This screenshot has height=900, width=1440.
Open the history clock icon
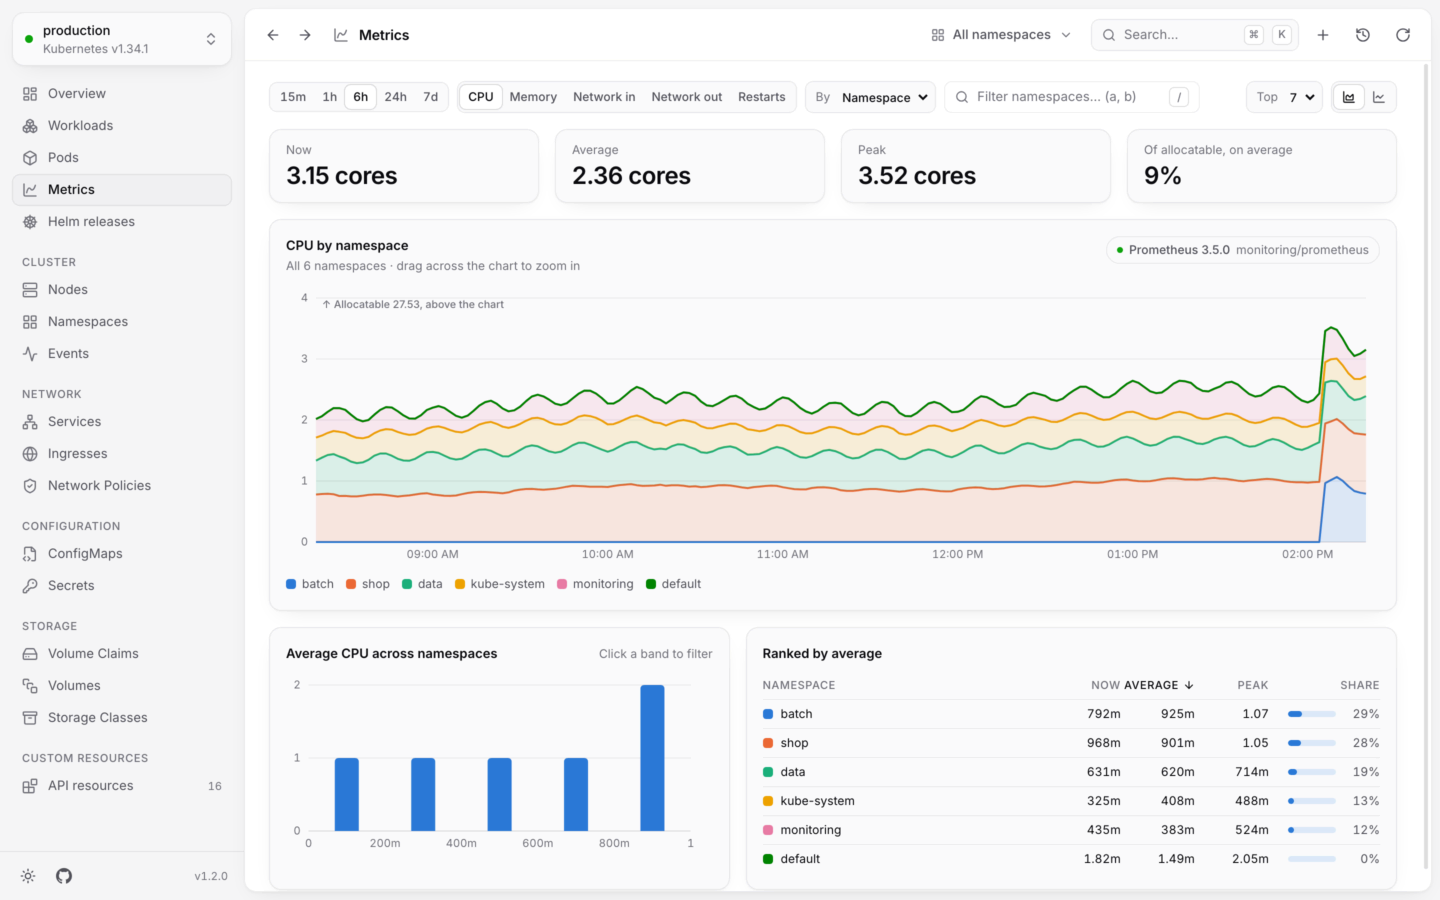coord(1363,35)
